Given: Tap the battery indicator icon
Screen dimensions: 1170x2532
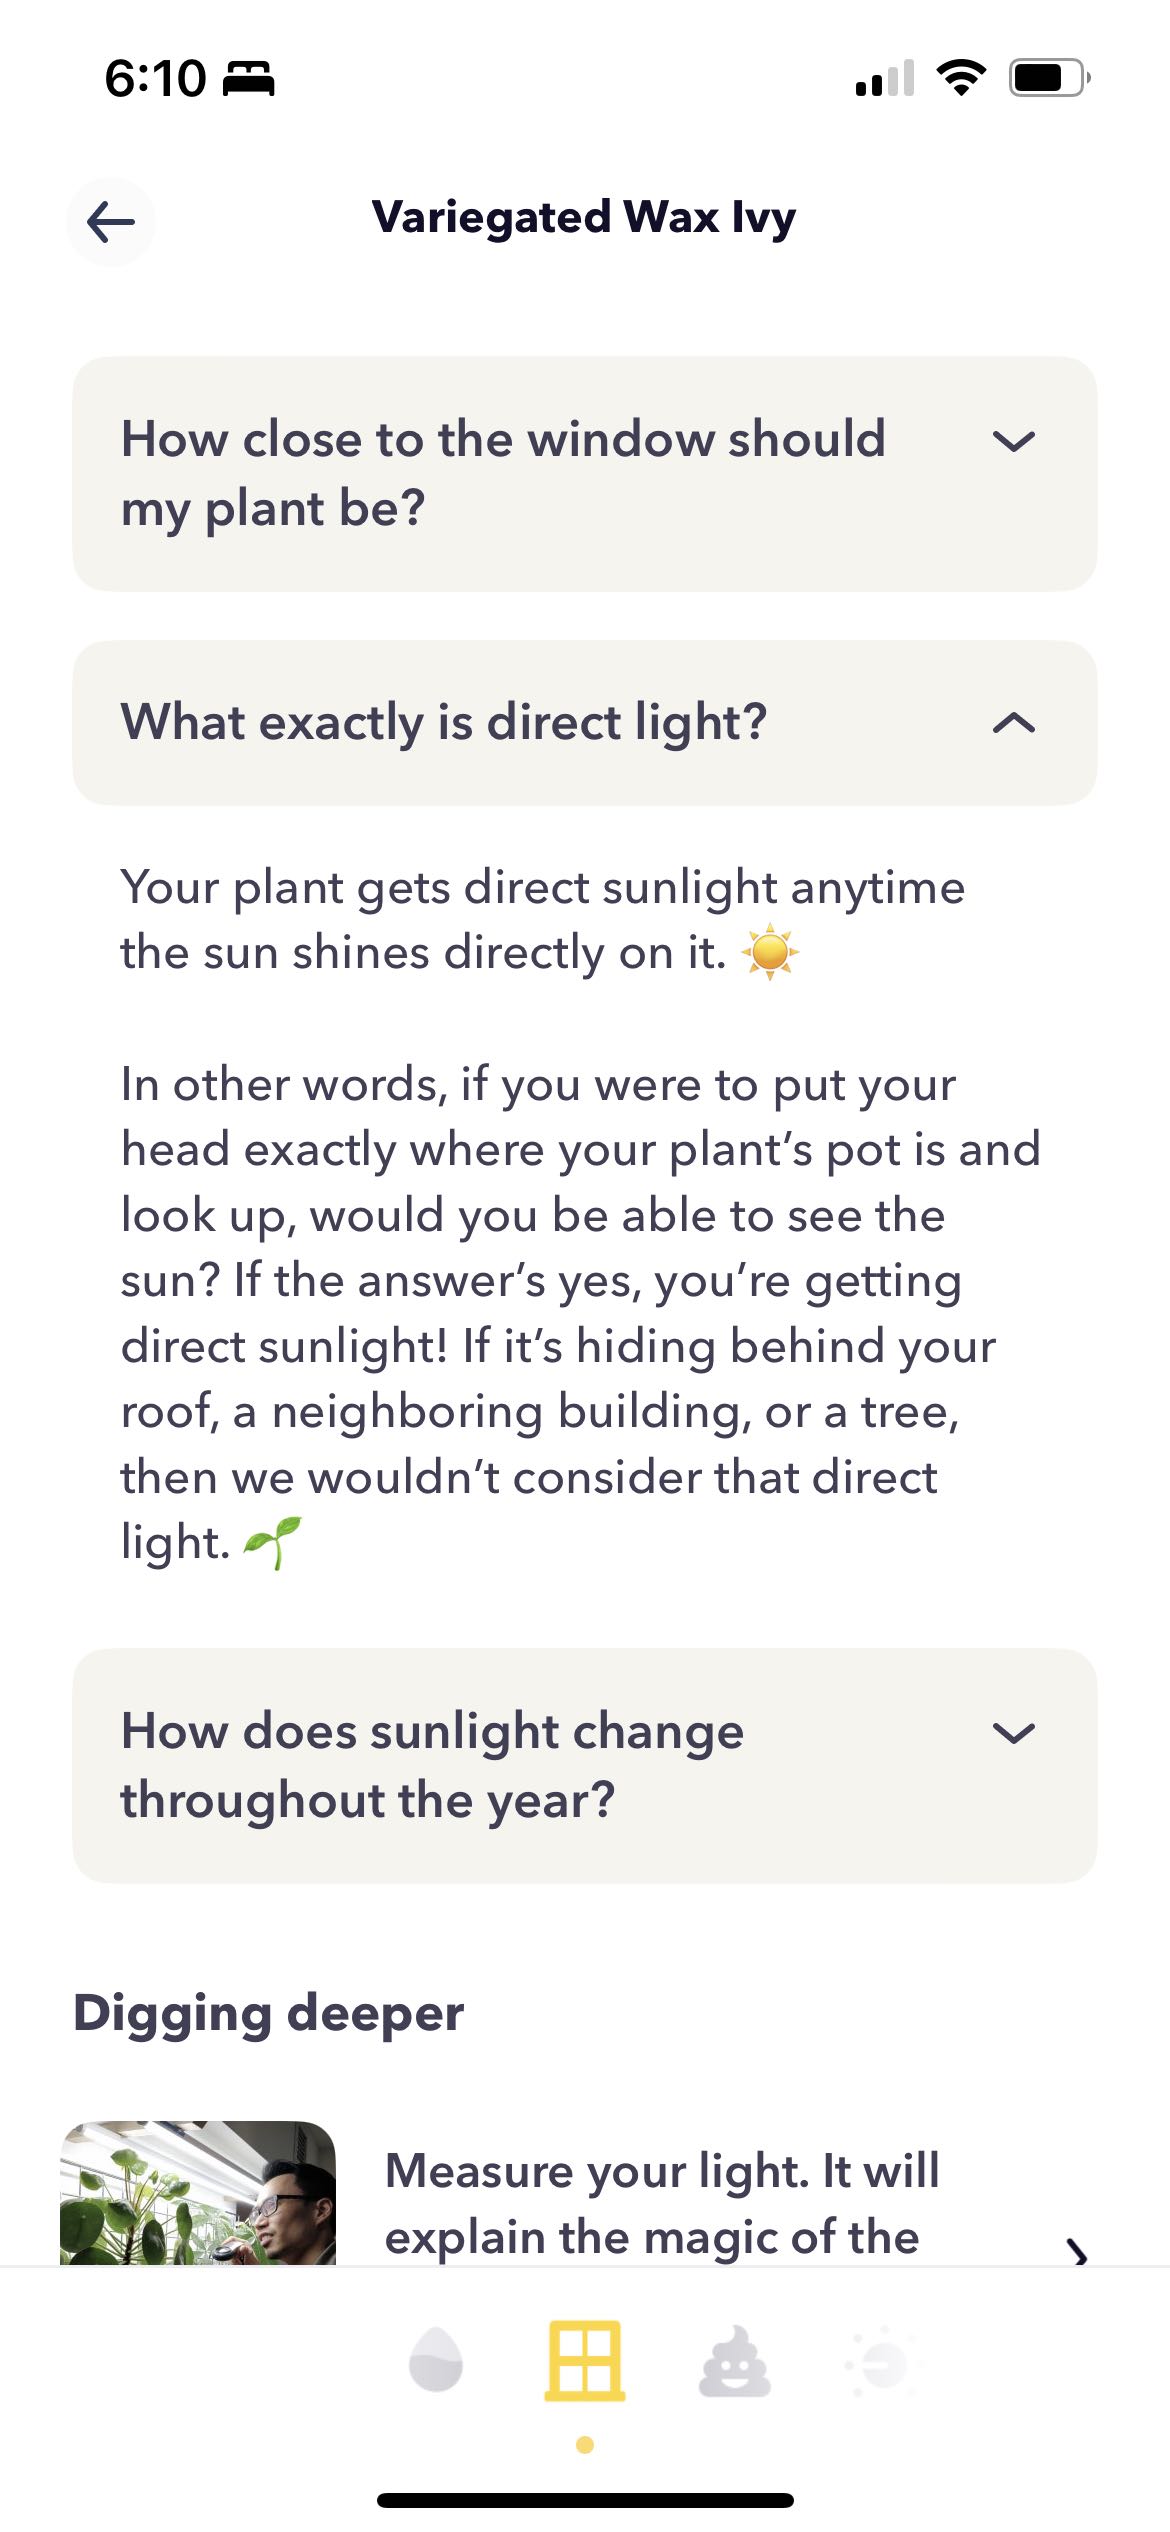Looking at the screenshot, I should [x=1049, y=78].
